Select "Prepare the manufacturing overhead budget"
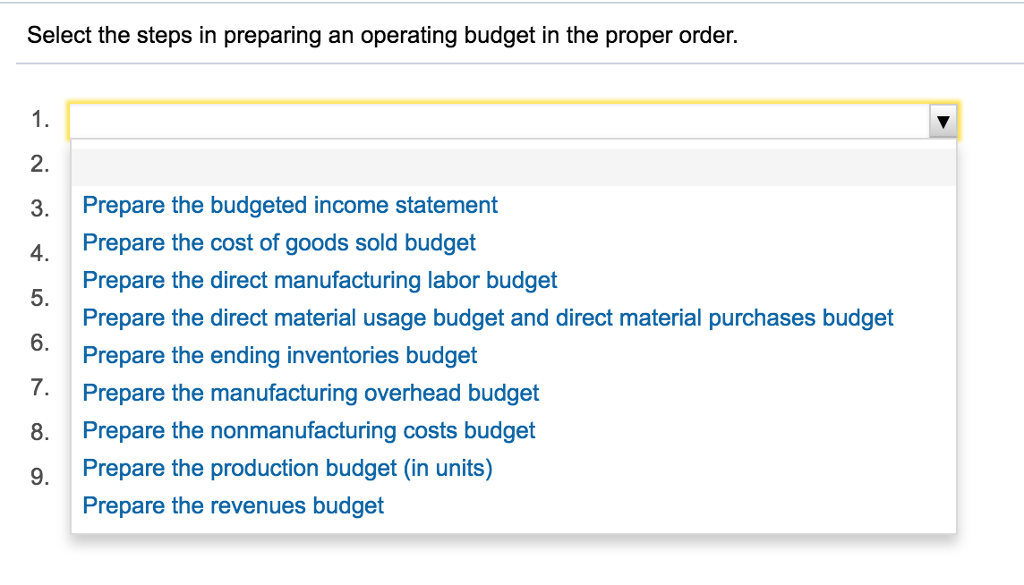Image resolution: width=1024 pixels, height=585 pixels. tap(311, 392)
